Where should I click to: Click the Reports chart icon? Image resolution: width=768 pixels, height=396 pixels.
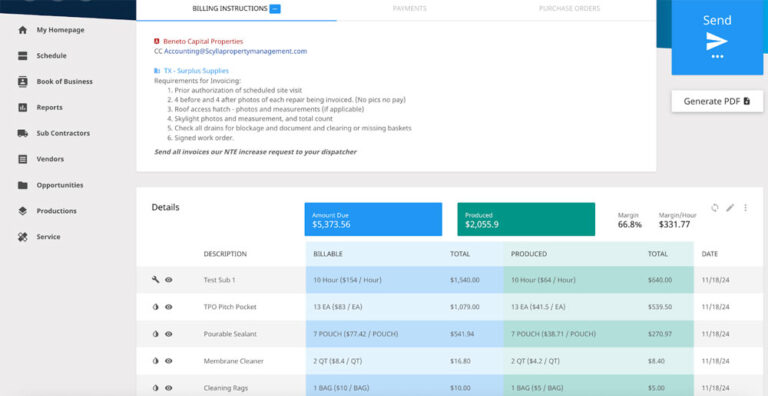23,107
